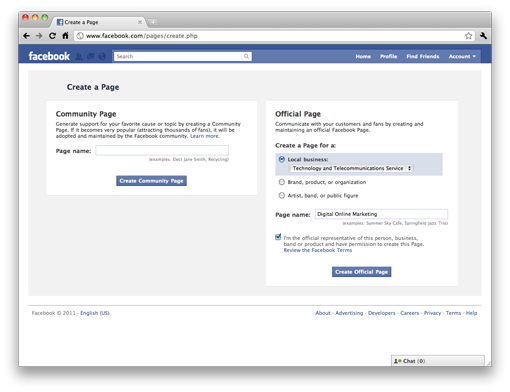The height and width of the screenshot is (392, 510).
Task: Open the Advertising footer link
Action: click(x=349, y=313)
